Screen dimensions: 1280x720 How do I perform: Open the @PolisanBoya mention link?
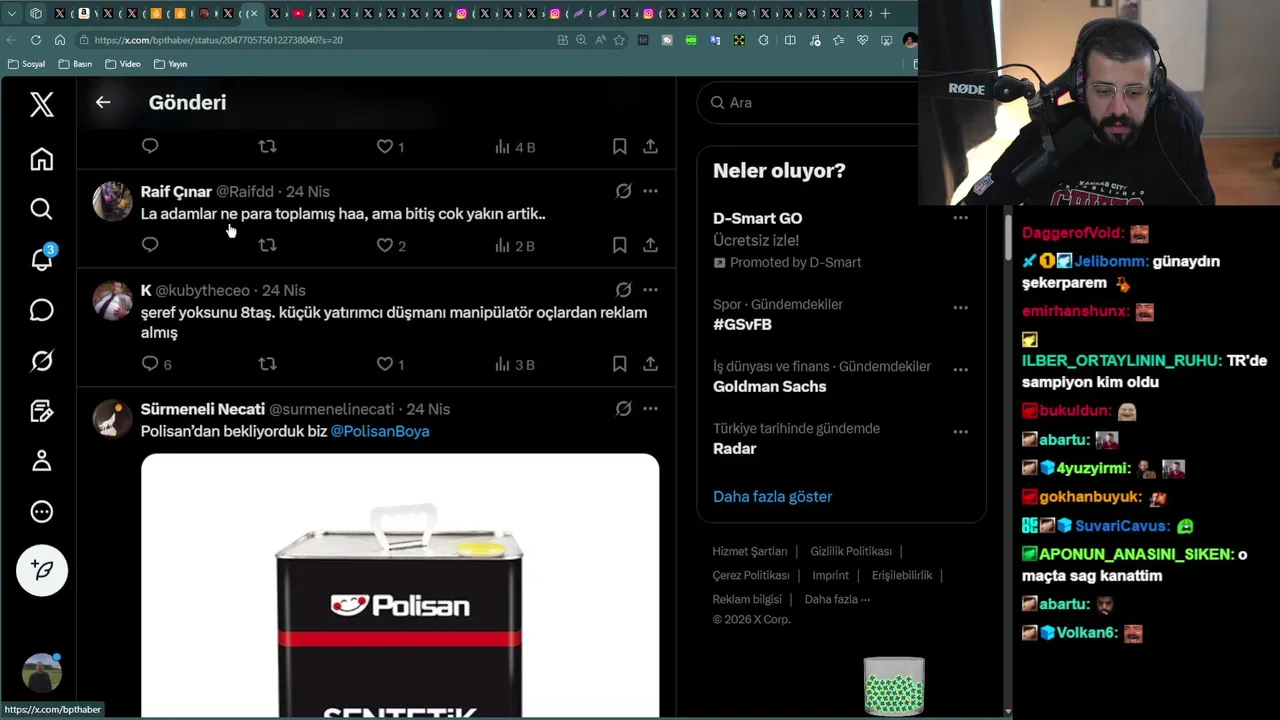click(380, 431)
